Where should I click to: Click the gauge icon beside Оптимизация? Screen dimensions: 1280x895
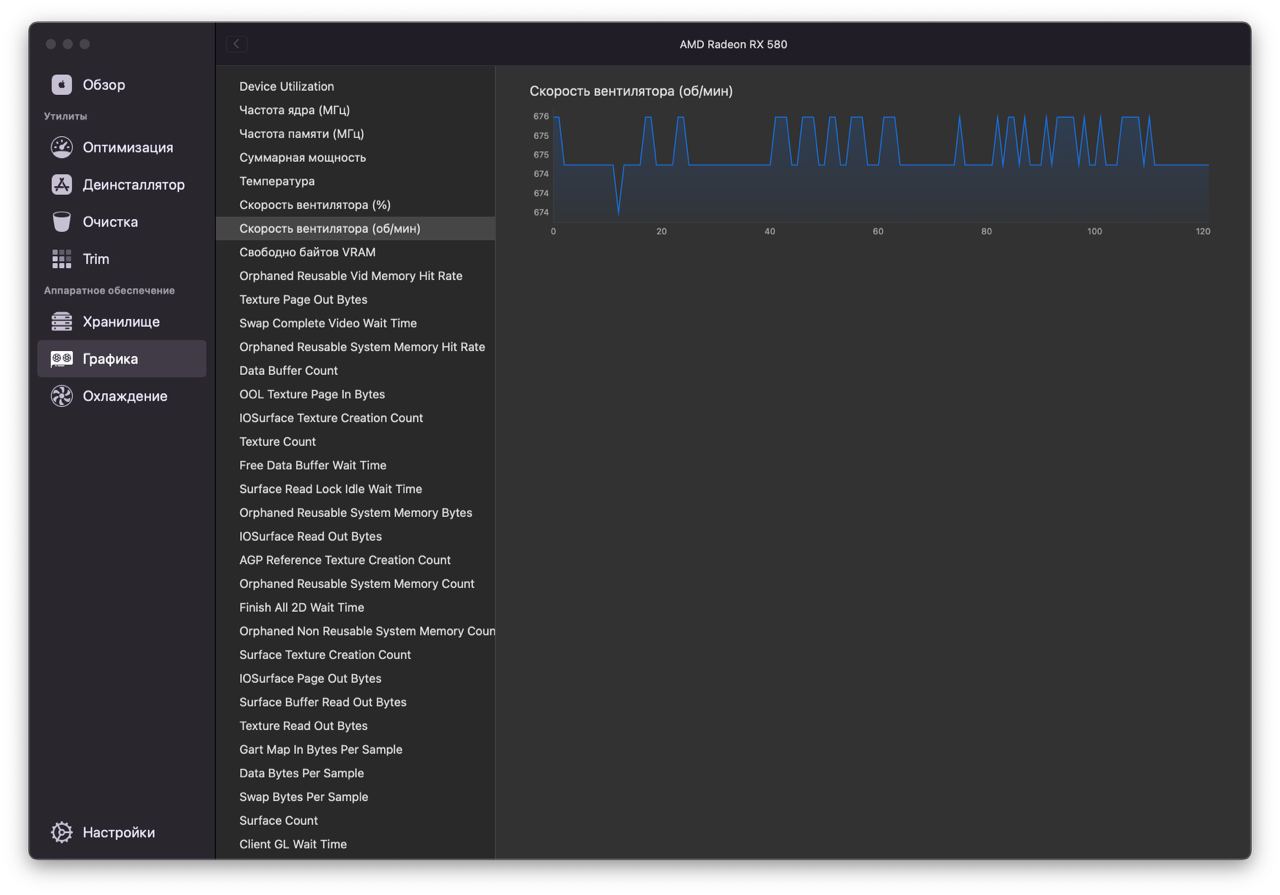[62, 147]
